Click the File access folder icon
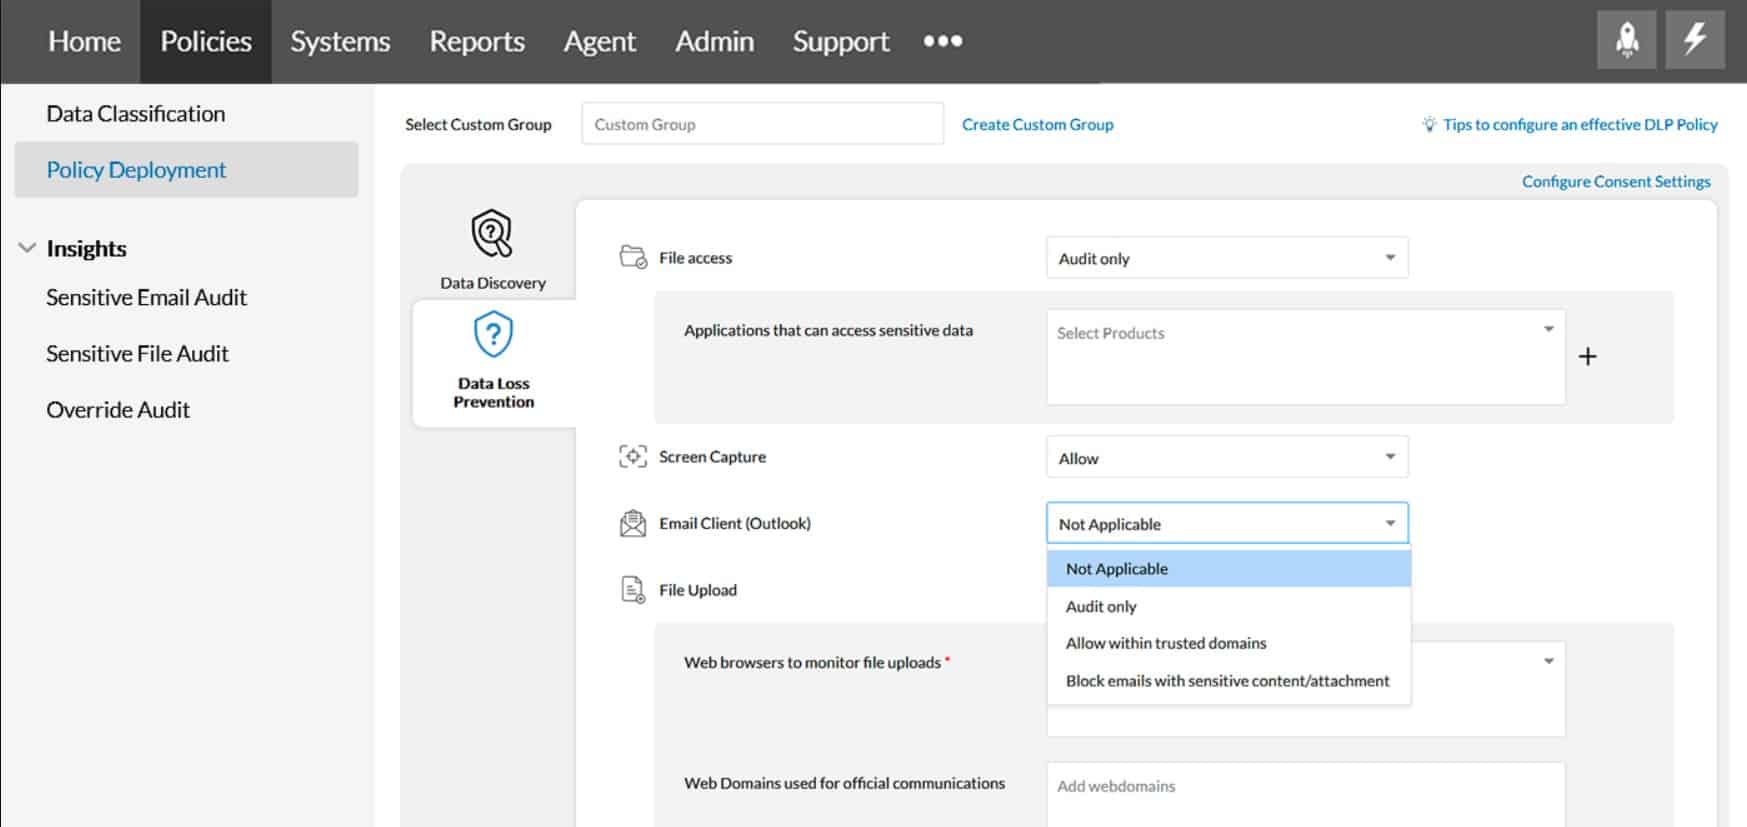 [x=633, y=257]
